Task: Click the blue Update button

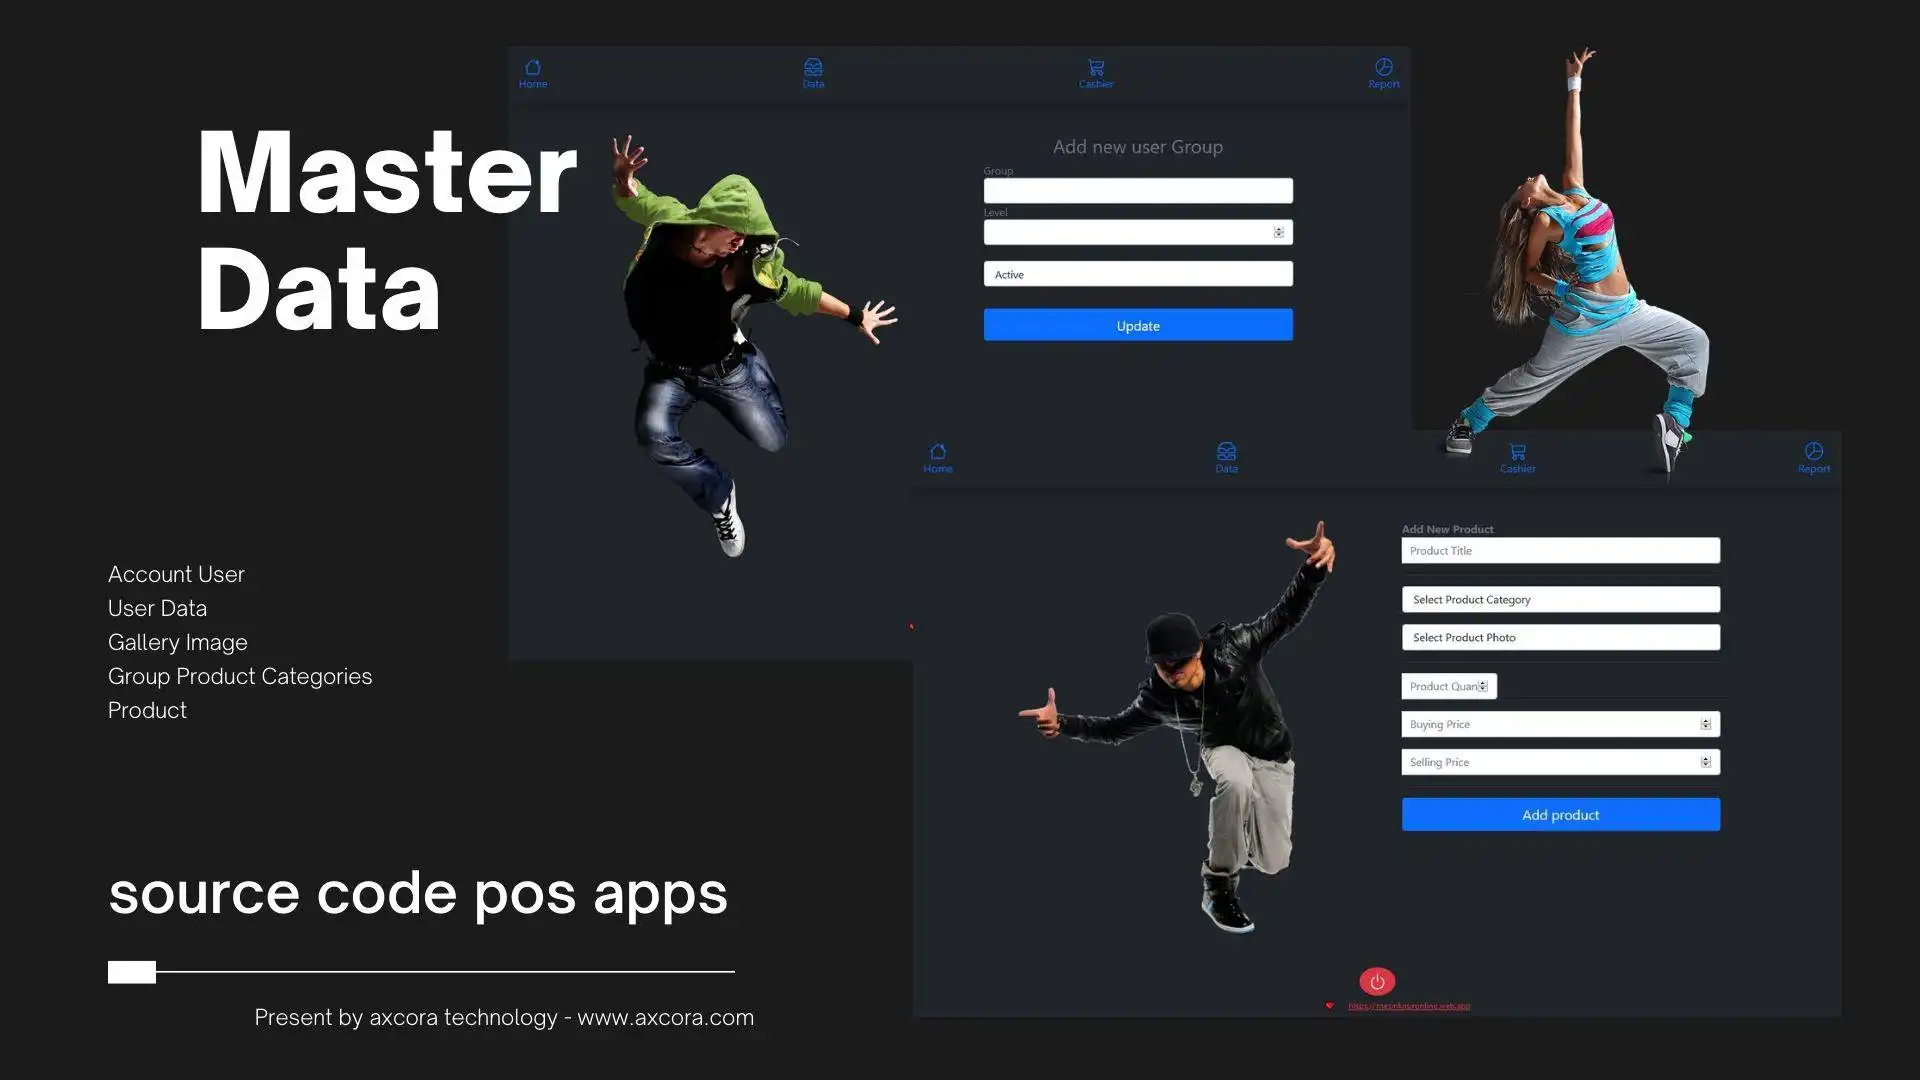Action: 1137,324
